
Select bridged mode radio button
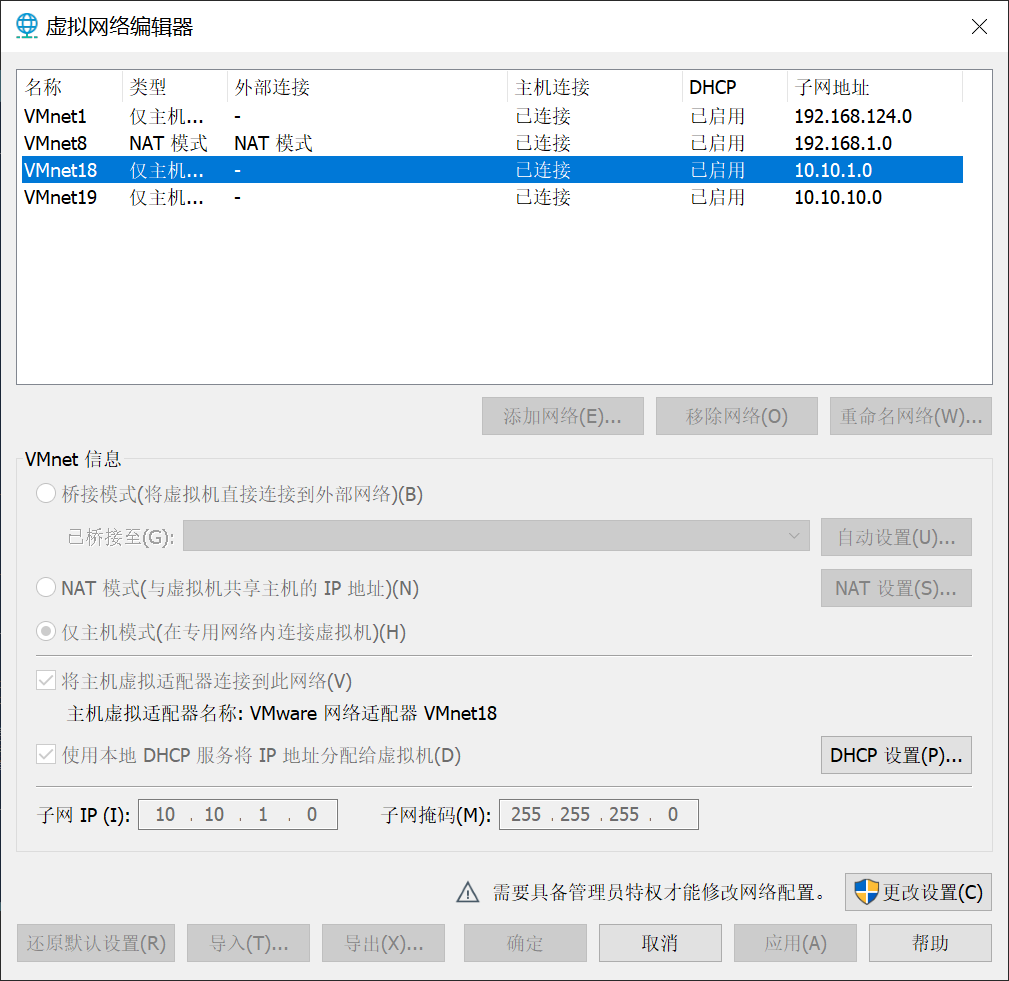point(46,494)
